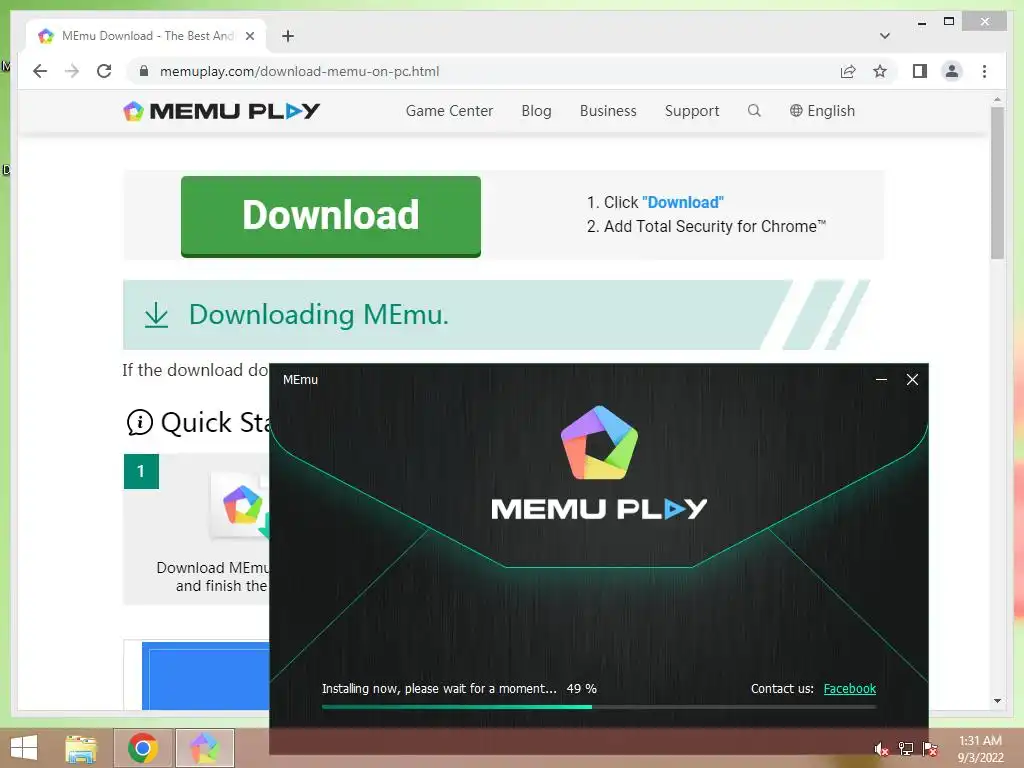Open the Facebook link in the installer
Viewport: 1024px width, 768px height.
click(850, 688)
